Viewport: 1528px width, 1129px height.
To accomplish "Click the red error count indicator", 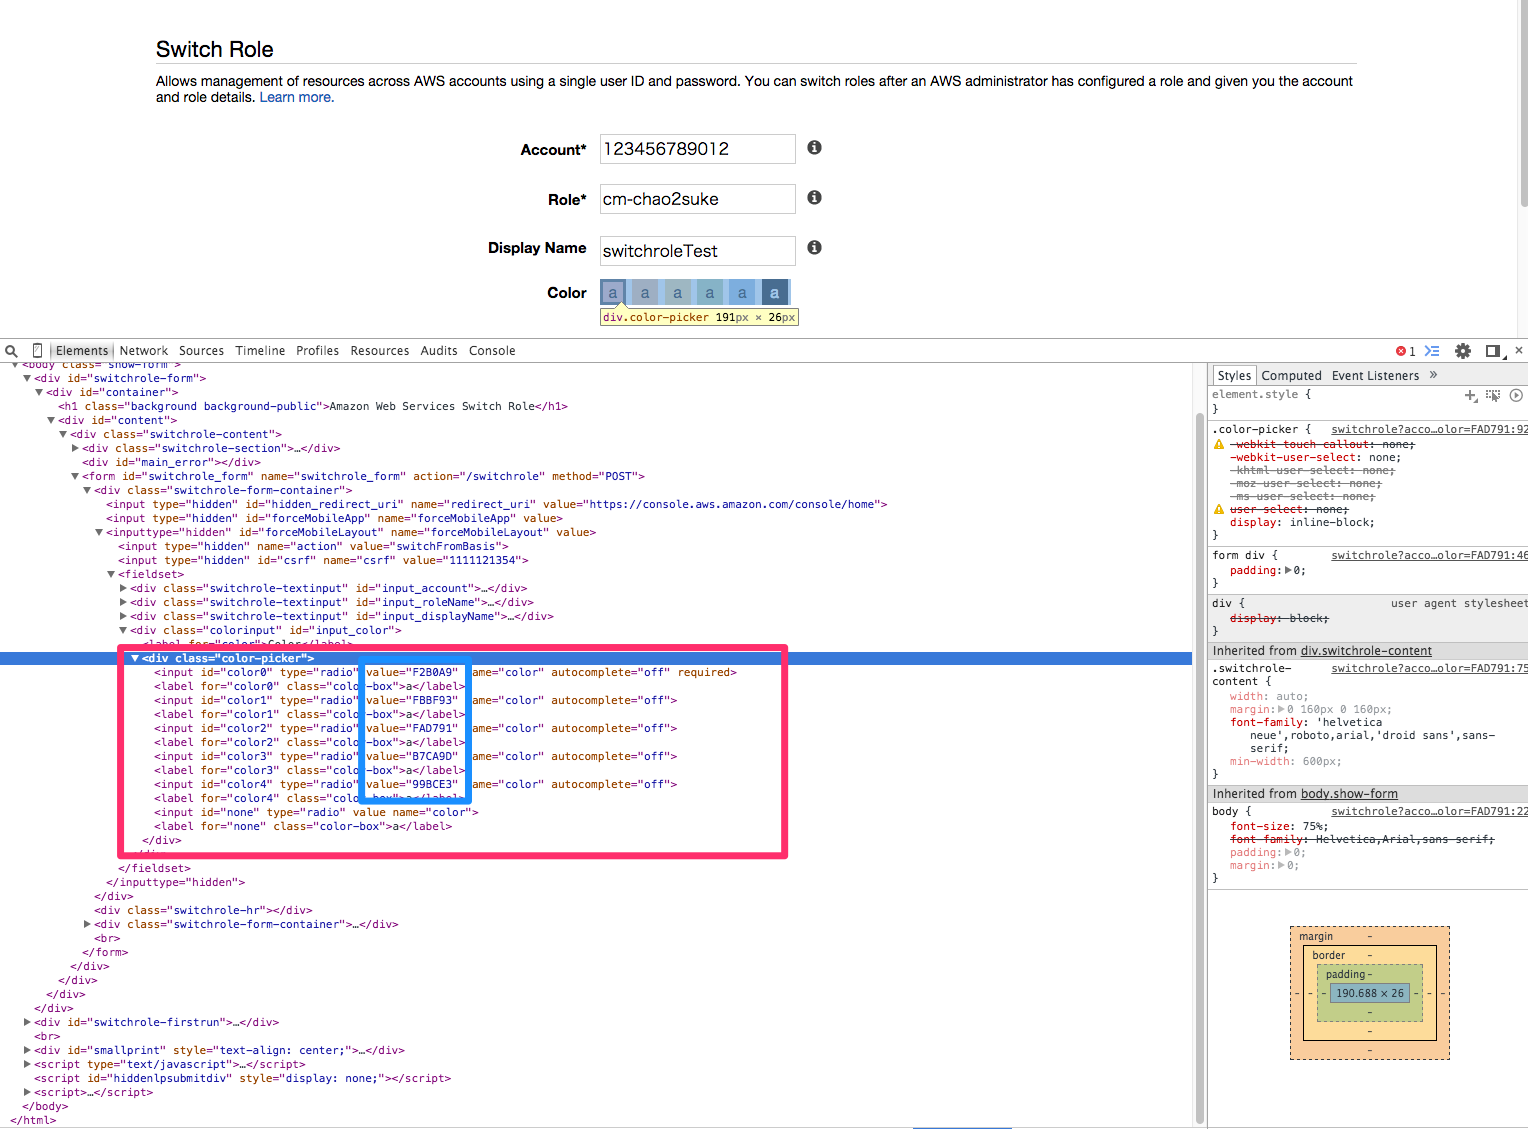I will [1405, 351].
